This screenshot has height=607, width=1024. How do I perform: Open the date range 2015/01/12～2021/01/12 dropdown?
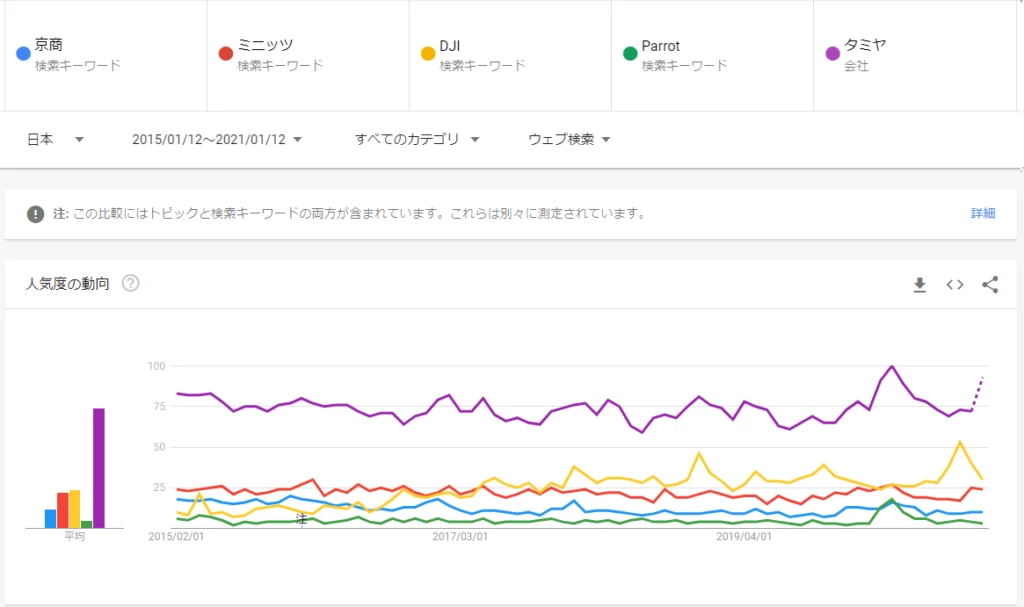217,139
